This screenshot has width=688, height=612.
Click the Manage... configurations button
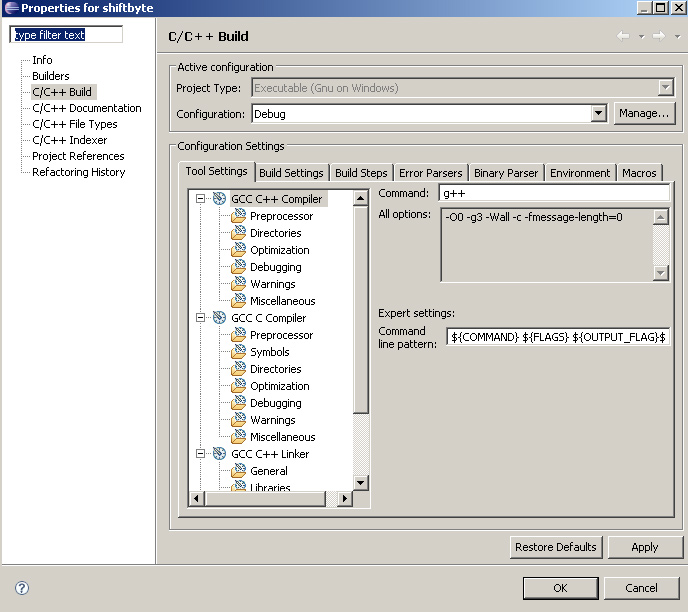[x=643, y=114]
